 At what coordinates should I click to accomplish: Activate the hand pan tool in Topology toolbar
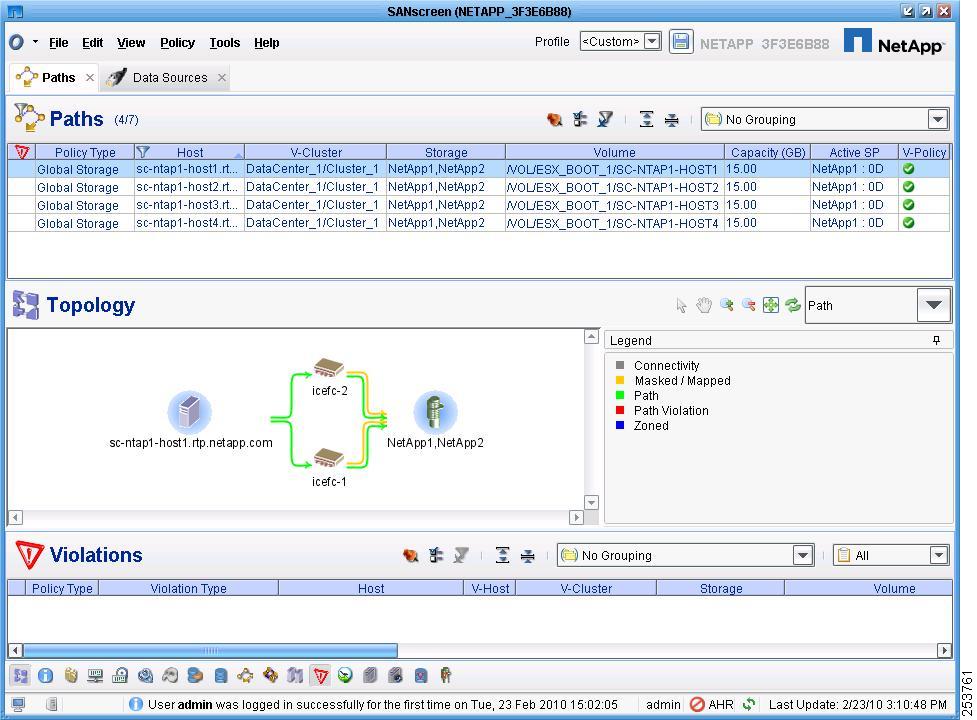click(703, 305)
